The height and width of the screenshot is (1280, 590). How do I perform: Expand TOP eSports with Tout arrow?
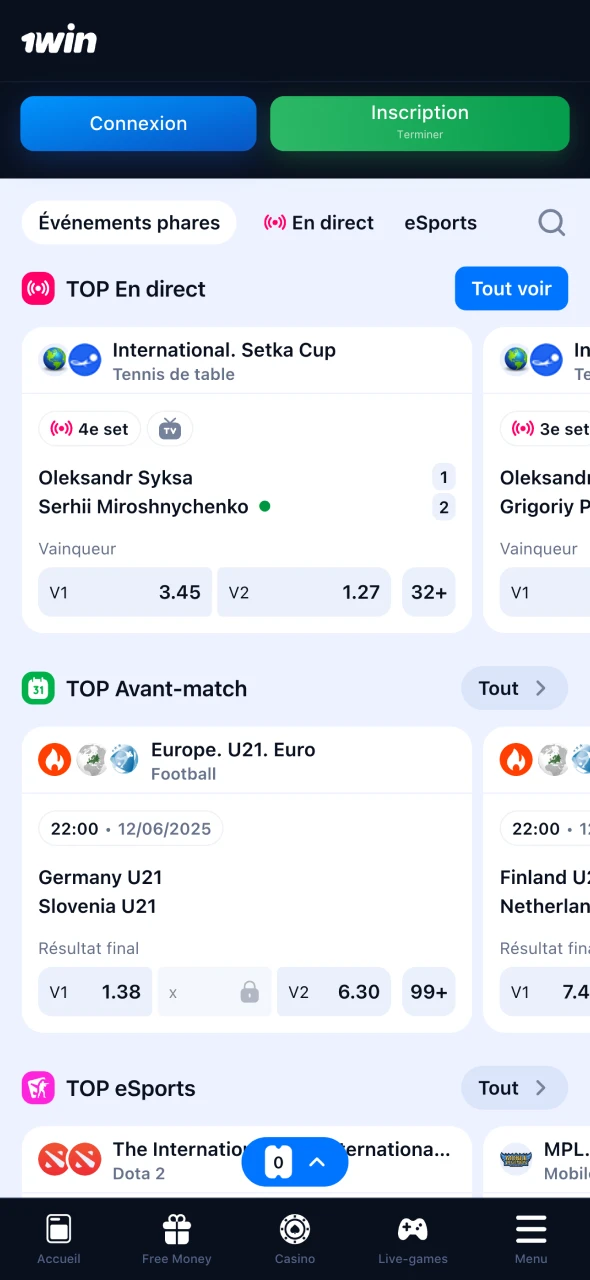514,1088
